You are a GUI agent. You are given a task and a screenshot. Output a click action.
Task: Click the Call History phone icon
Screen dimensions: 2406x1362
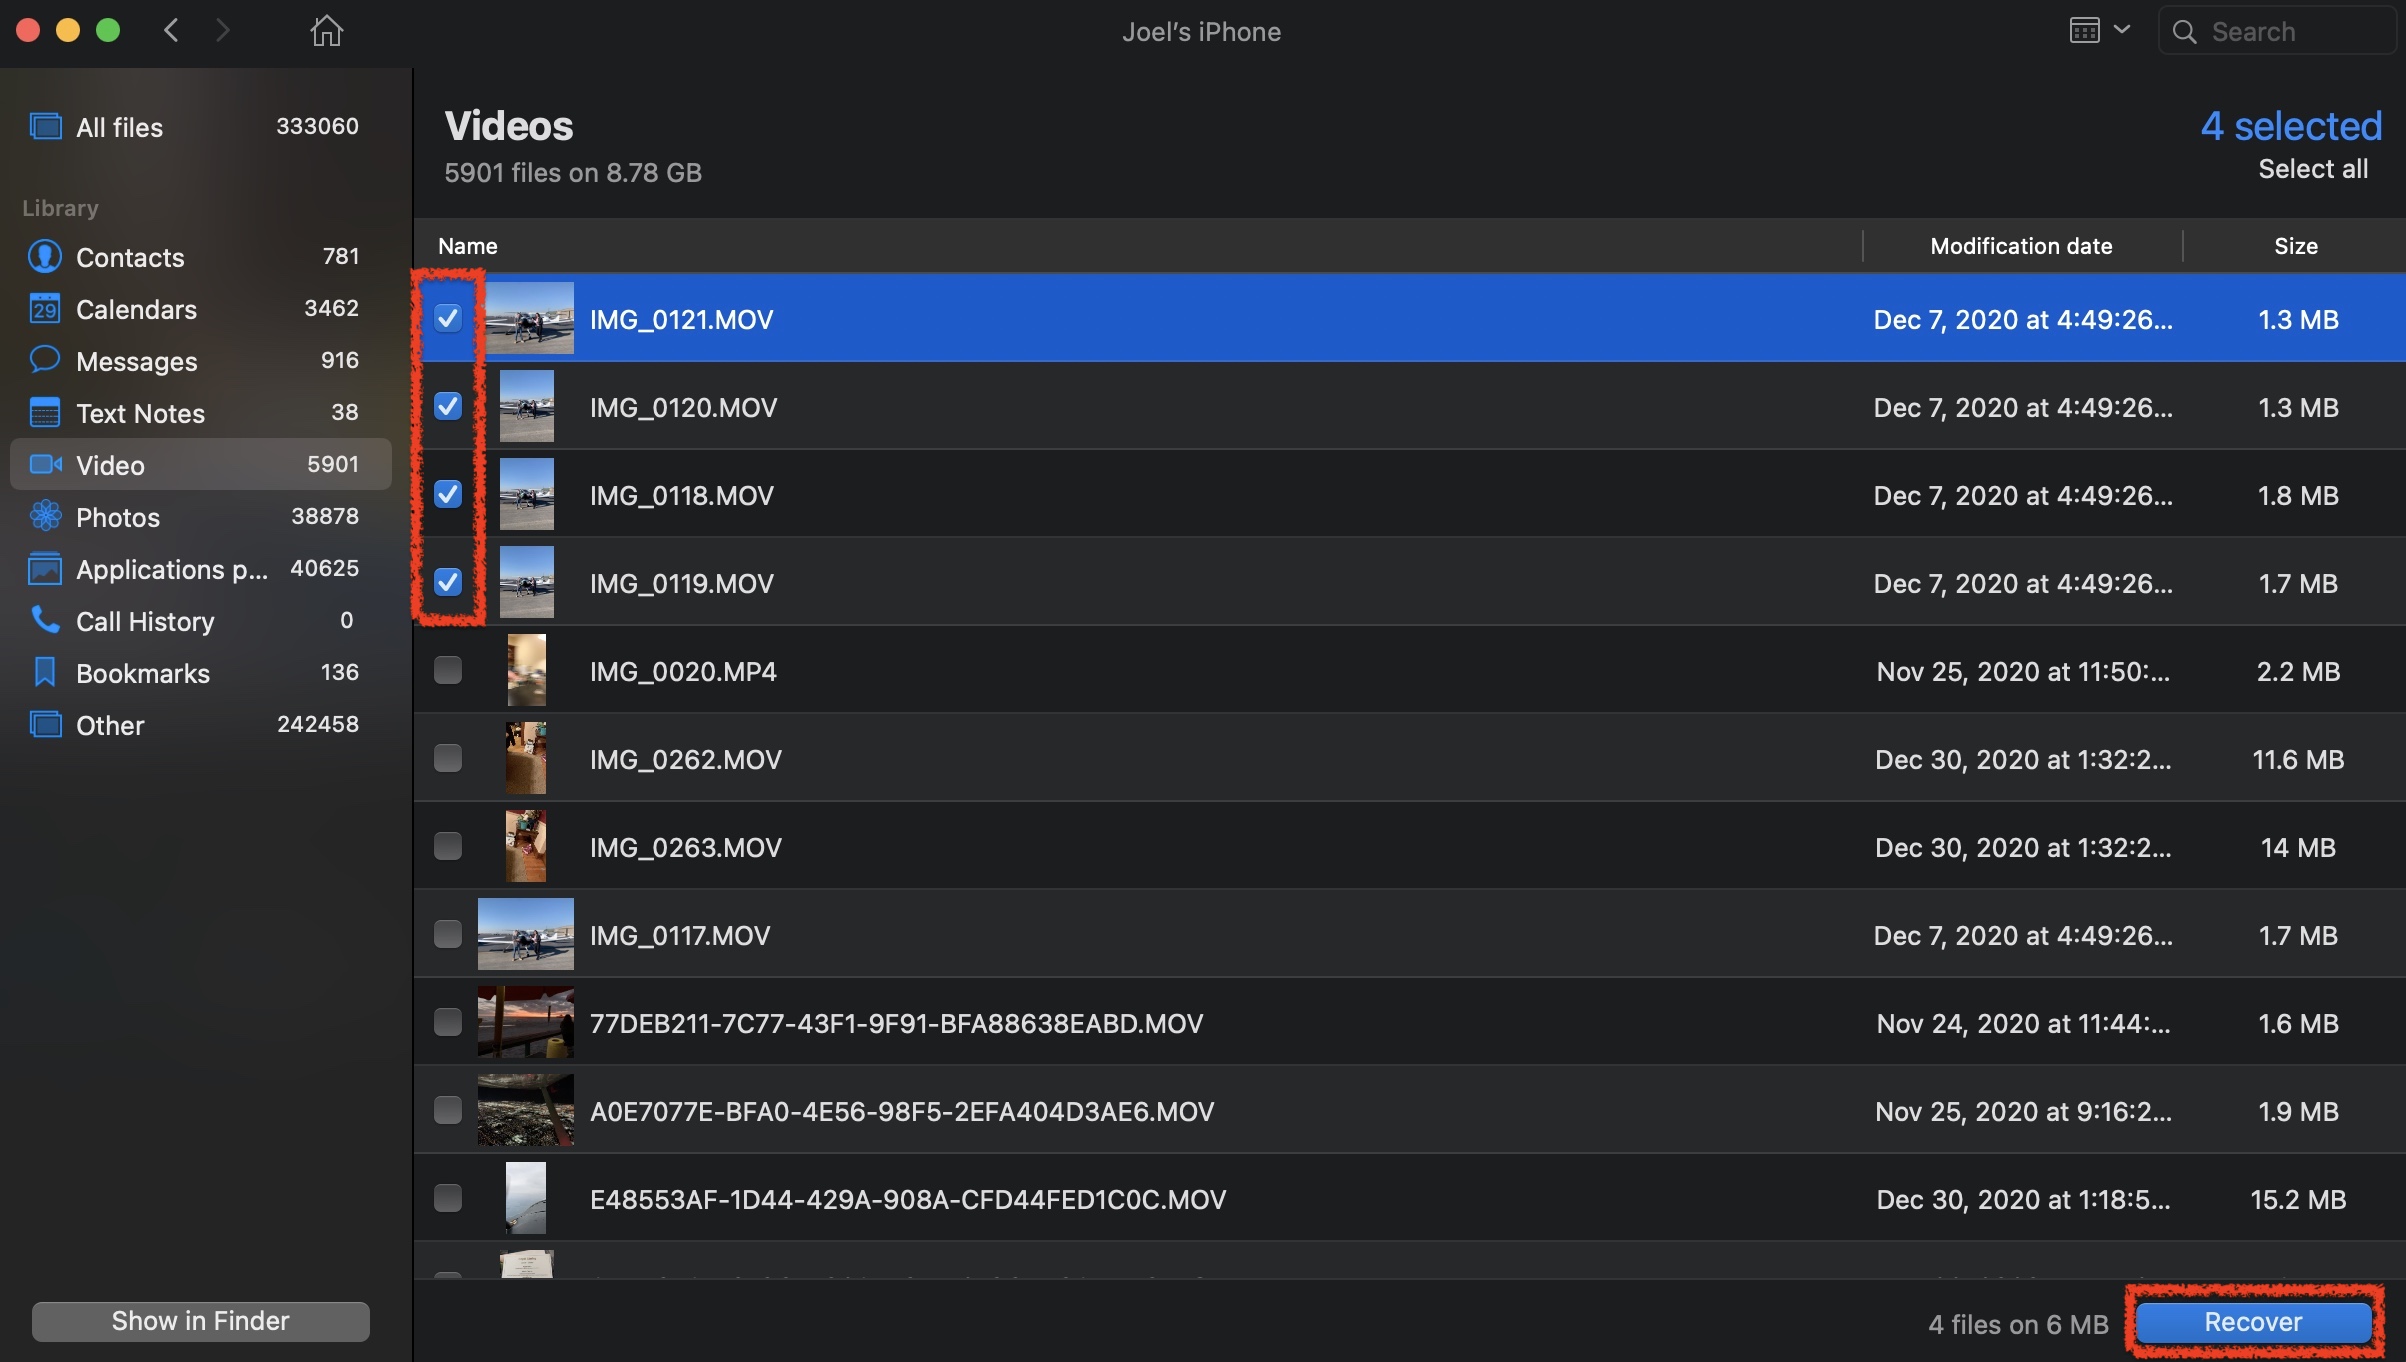pyautogui.click(x=45, y=620)
